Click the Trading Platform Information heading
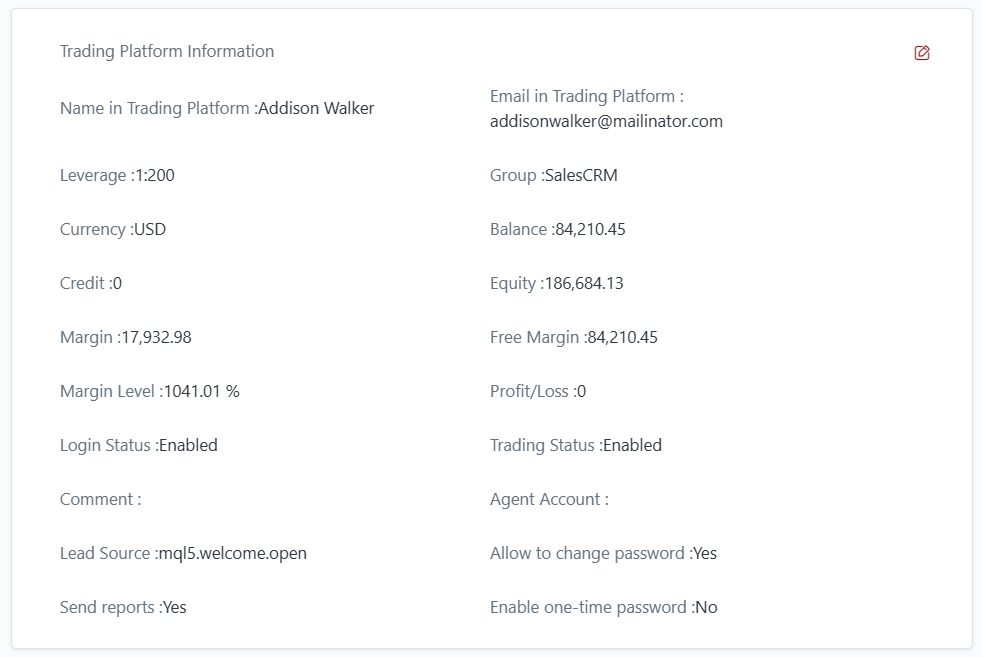Viewport: 982px width, 657px height. (x=167, y=51)
